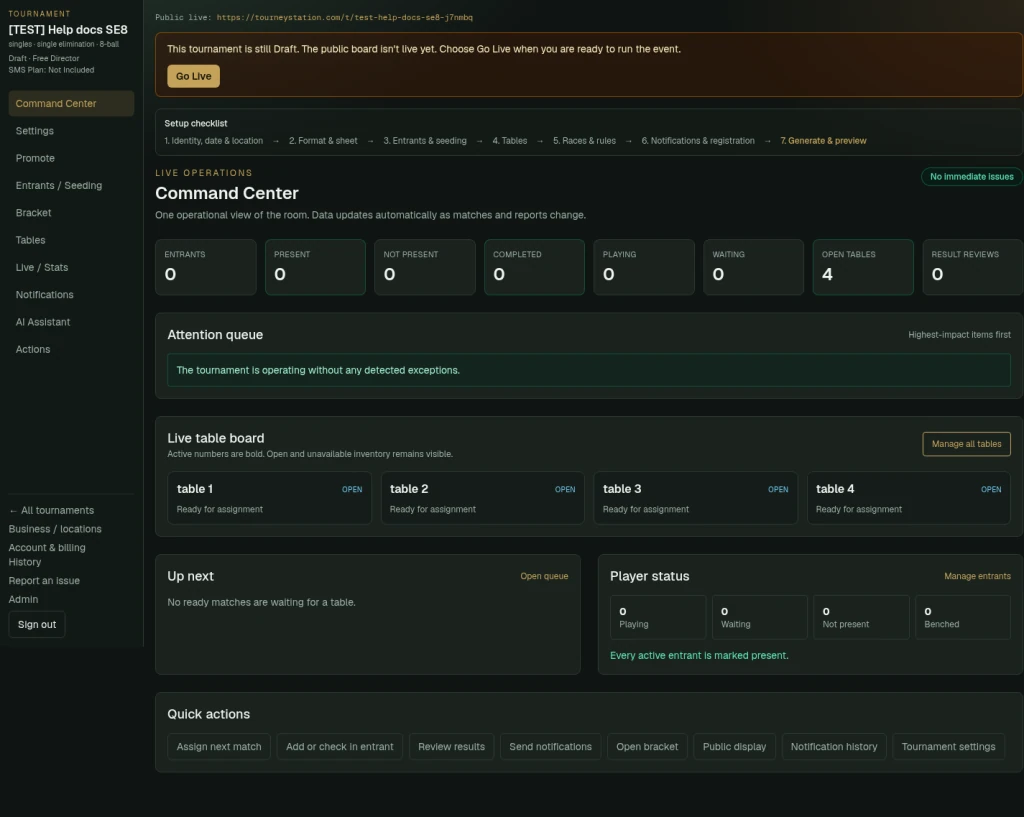Select Waiting count in Player status
The image size is (1024, 817).
[760, 617]
